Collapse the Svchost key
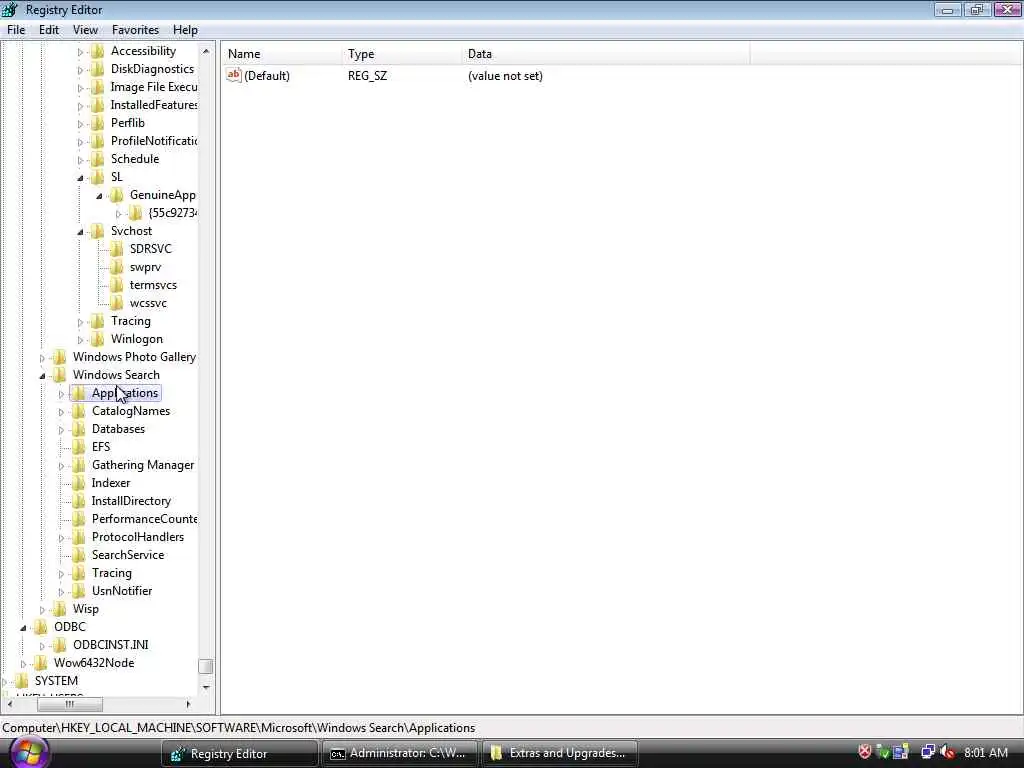This screenshot has width=1024, height=768. 80,232
